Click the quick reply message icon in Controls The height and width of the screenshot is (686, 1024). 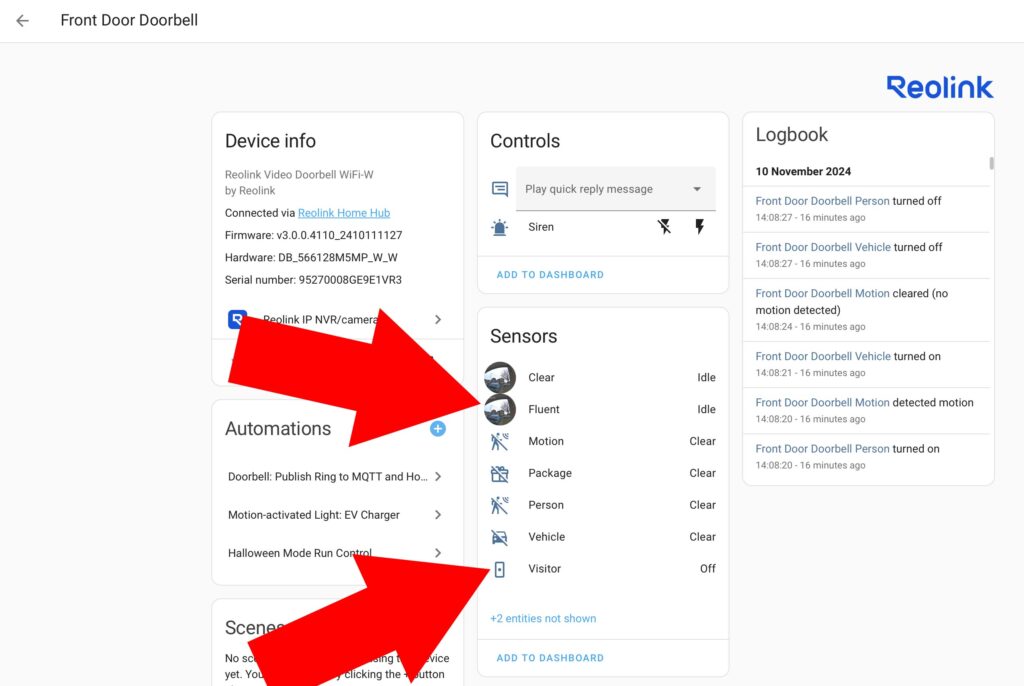[500, 189]
